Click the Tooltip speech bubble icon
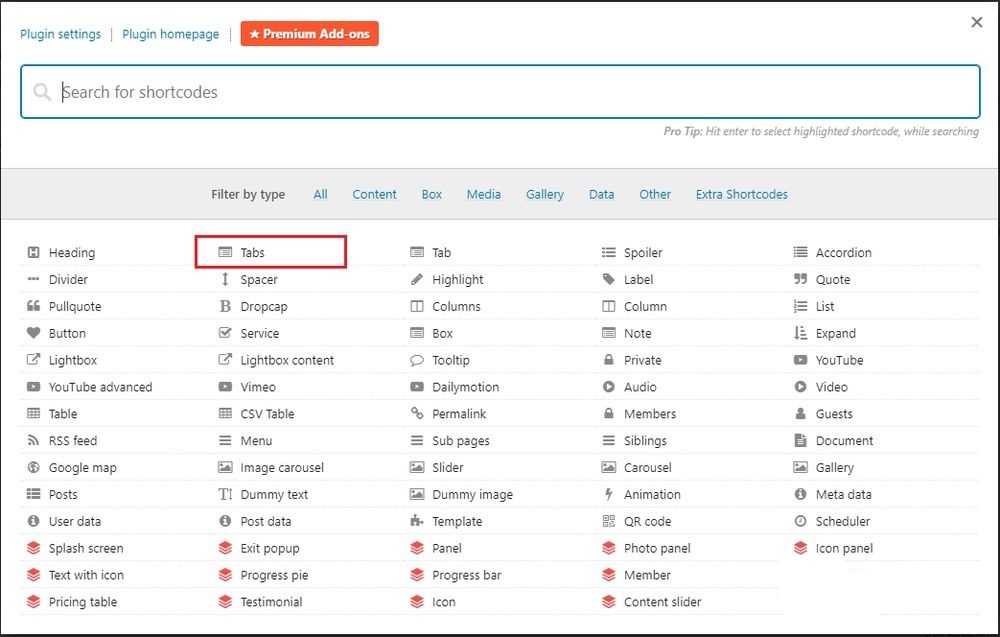This screenshot has width=1000, height=637. pyautogui.click(x=417, y=360)
